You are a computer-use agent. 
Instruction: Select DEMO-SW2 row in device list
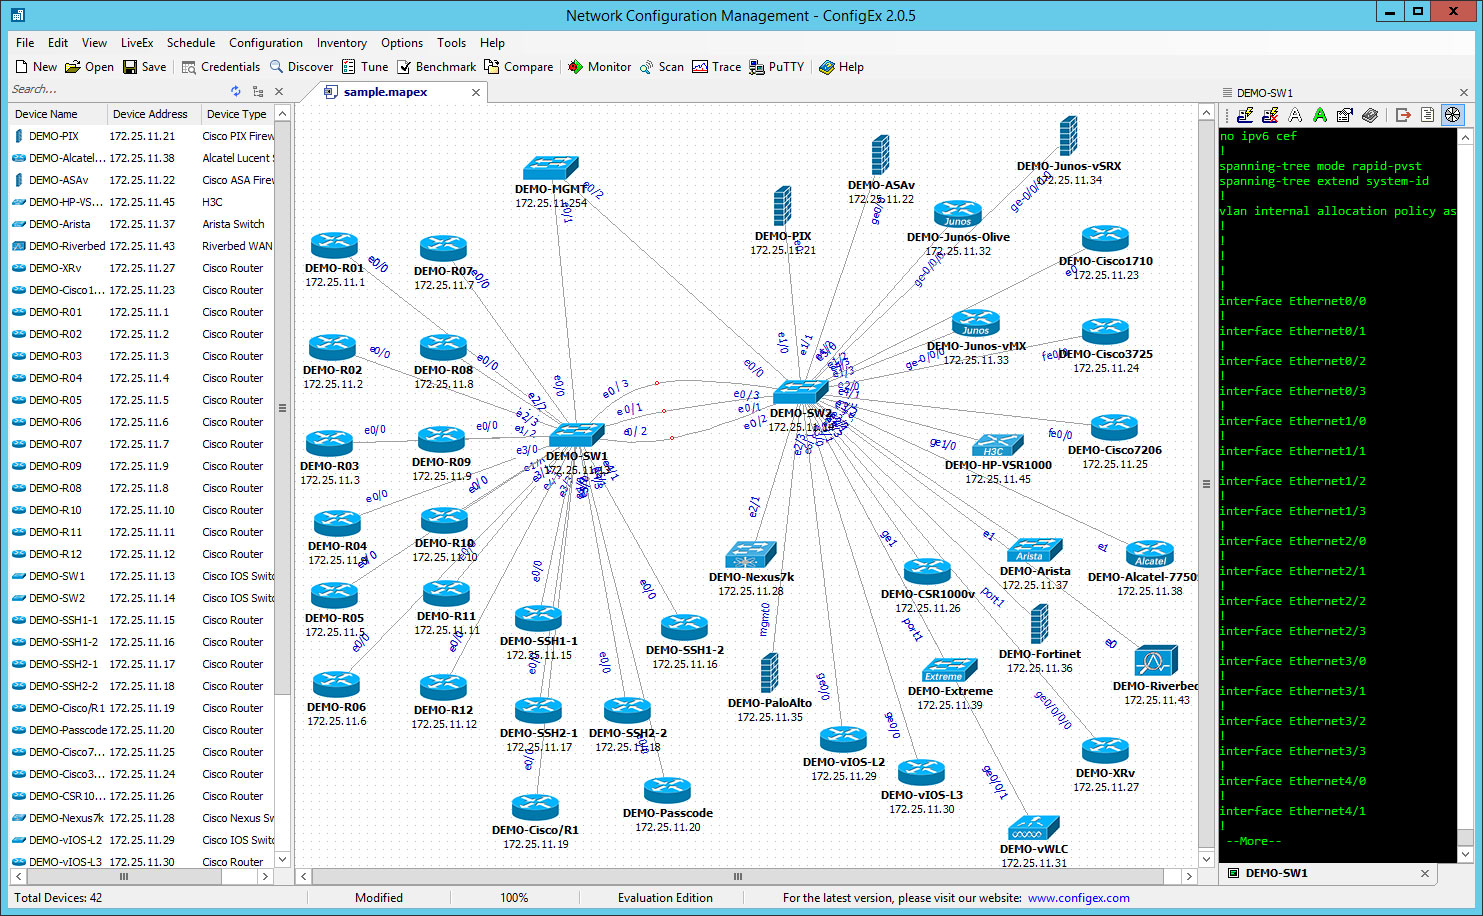click(142, 598)
